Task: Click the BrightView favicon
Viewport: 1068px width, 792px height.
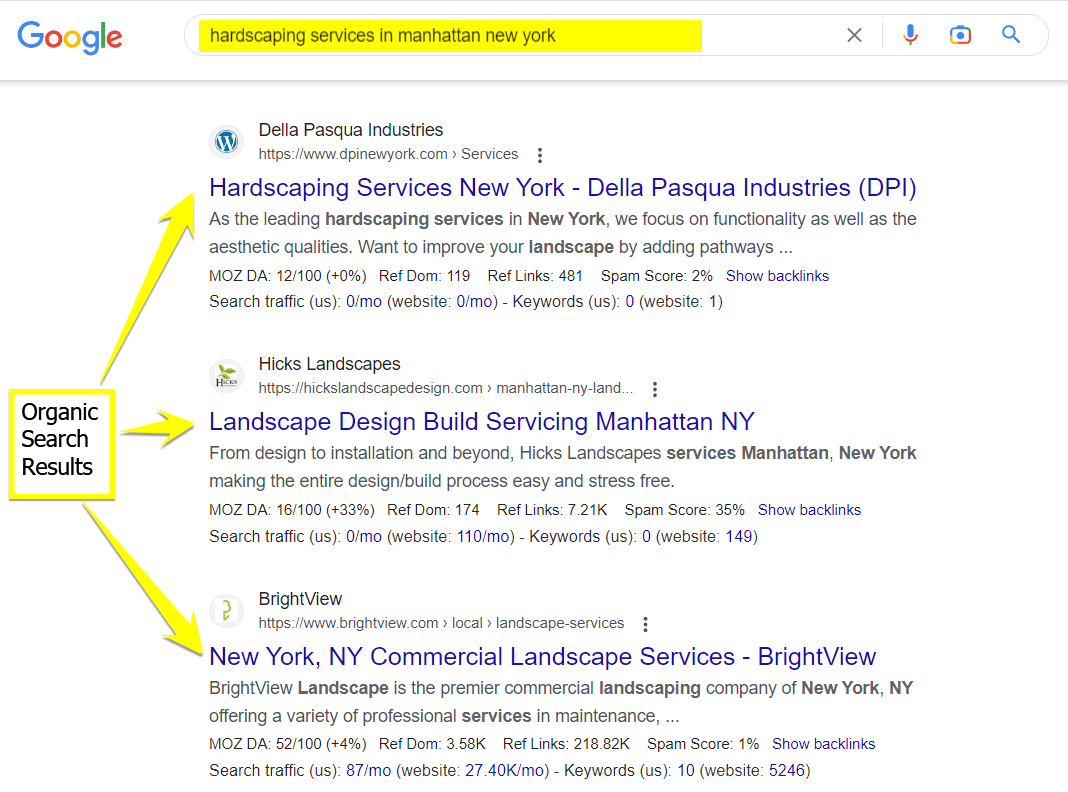Action: click(x=226, y=611)
